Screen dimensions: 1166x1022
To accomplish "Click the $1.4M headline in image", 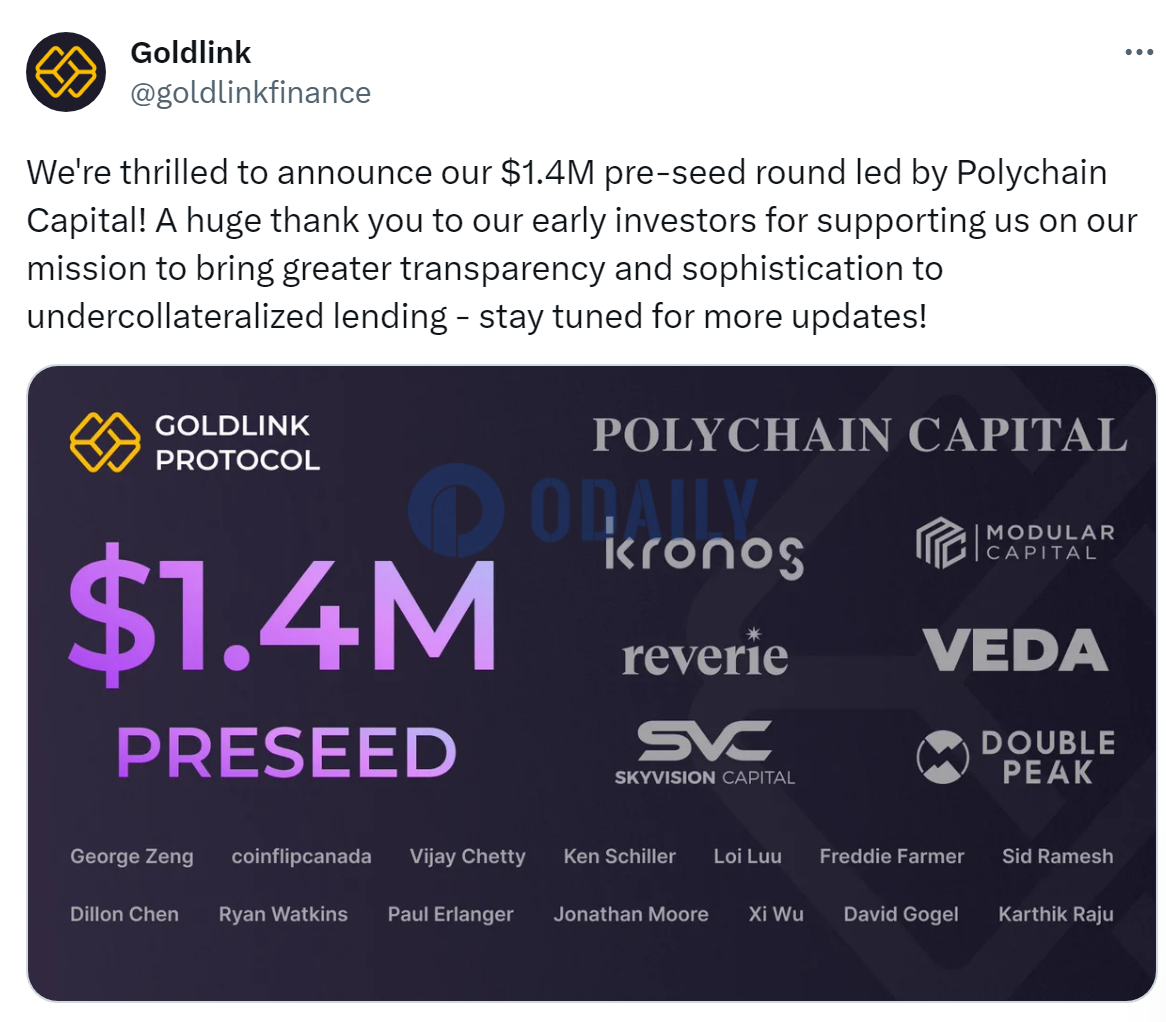I will pos(282,615).
